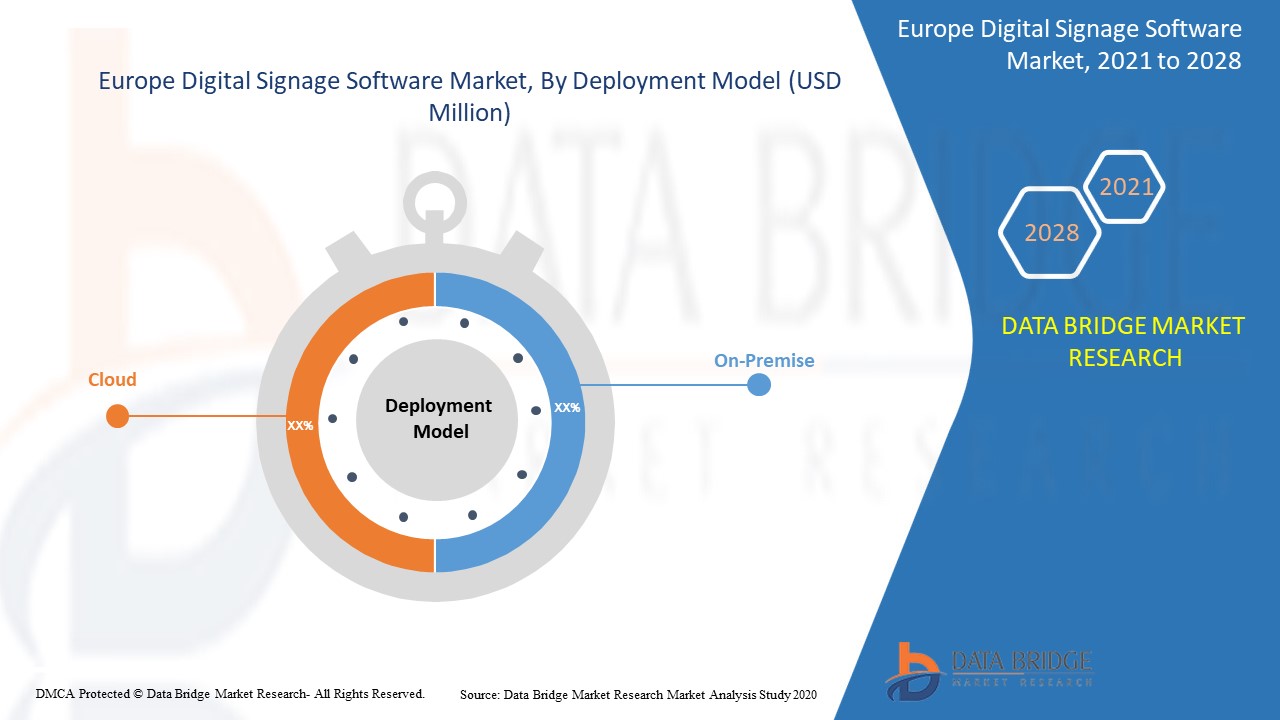Expand the Deployment Model center label
This screenshot has height=720, width=1280.
pyautogui.click(x=436, y=419)
